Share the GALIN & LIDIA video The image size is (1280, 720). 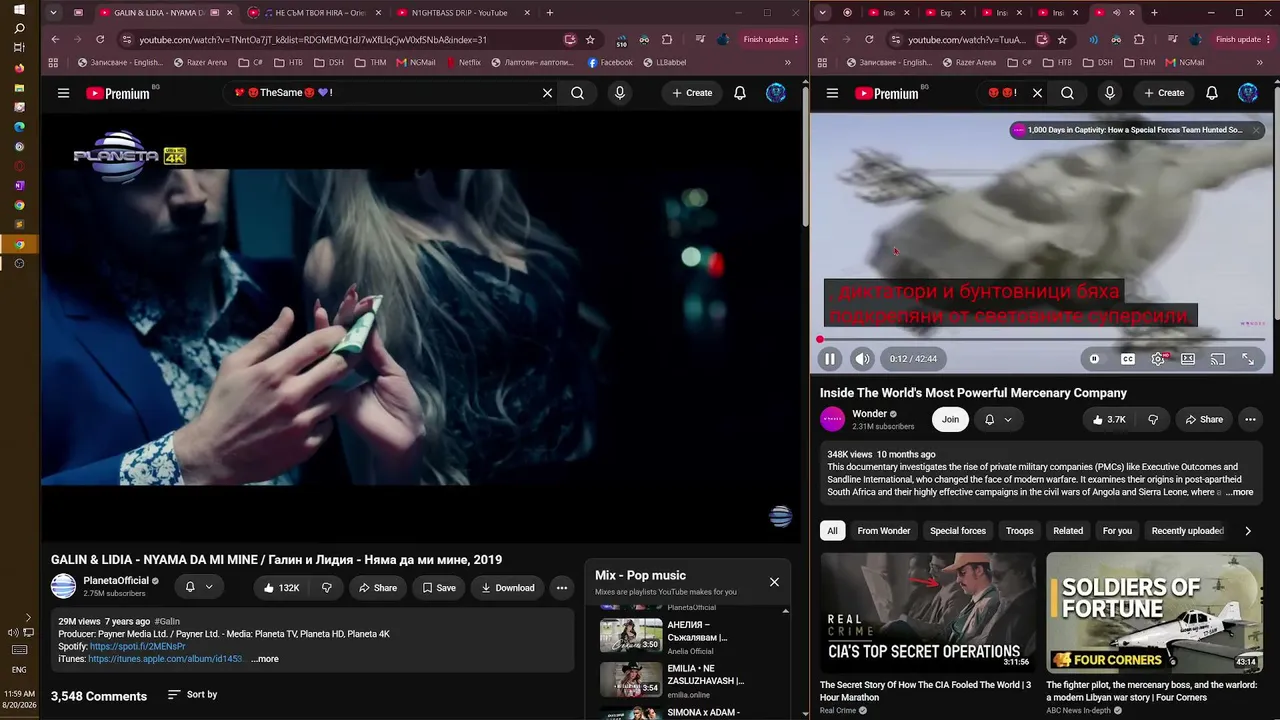(378, 588)
